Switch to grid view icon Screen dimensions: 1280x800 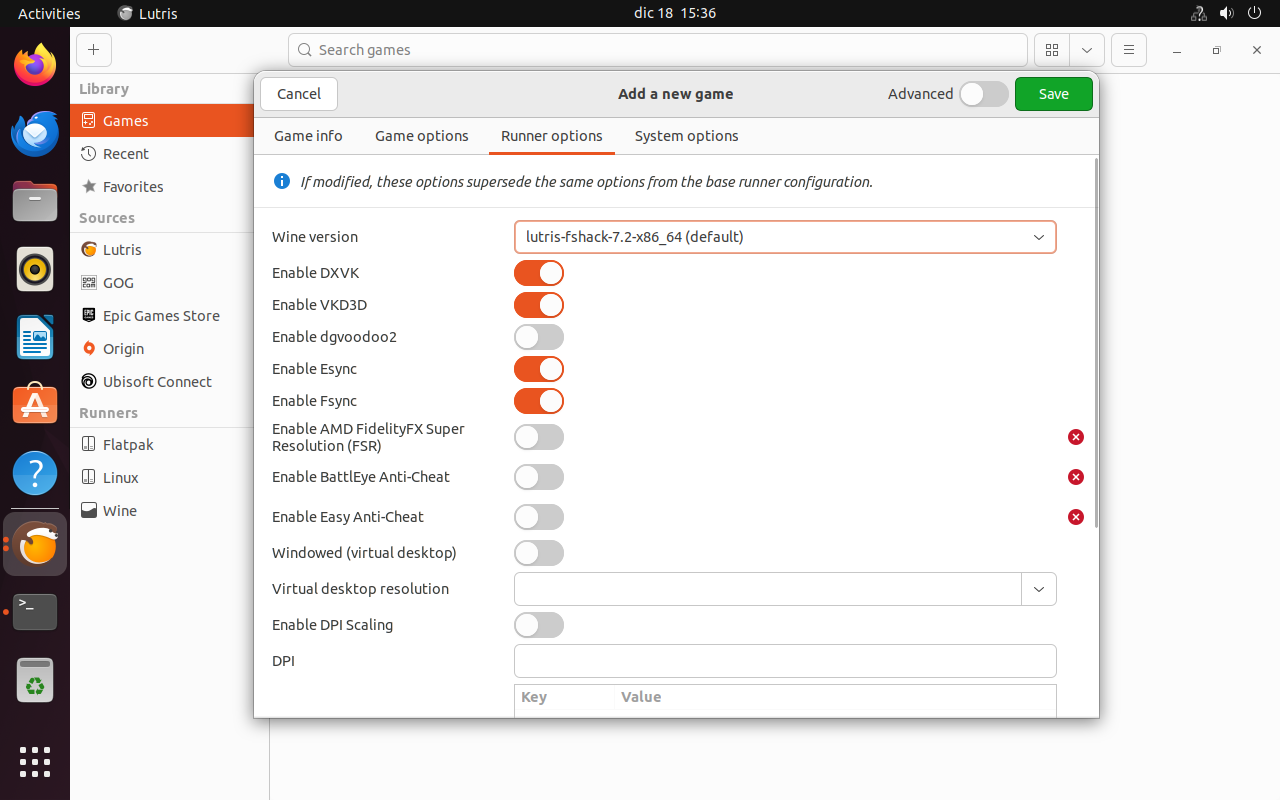(x=1052, y=50)
